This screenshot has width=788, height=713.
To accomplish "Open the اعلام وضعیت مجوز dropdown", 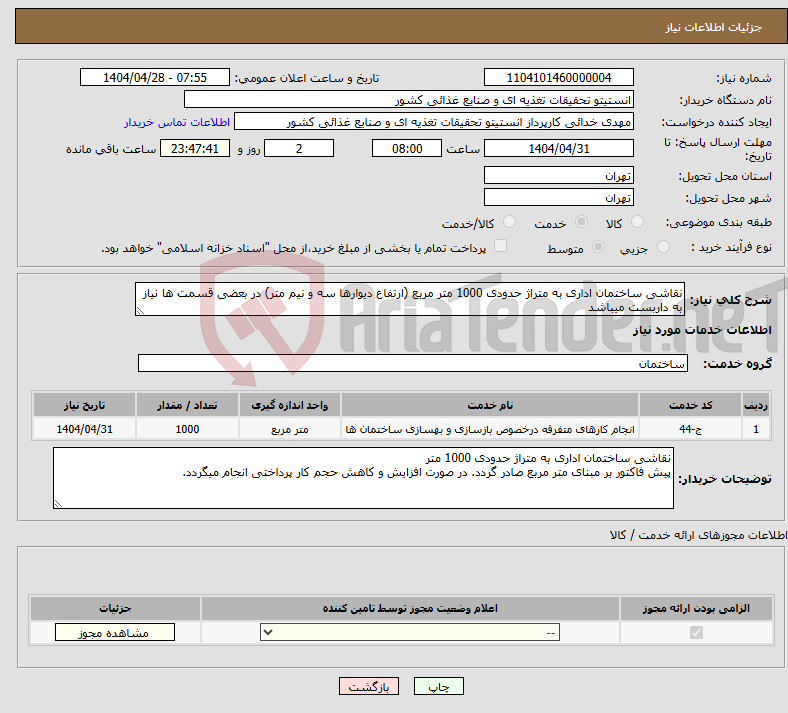I will 410,632.
